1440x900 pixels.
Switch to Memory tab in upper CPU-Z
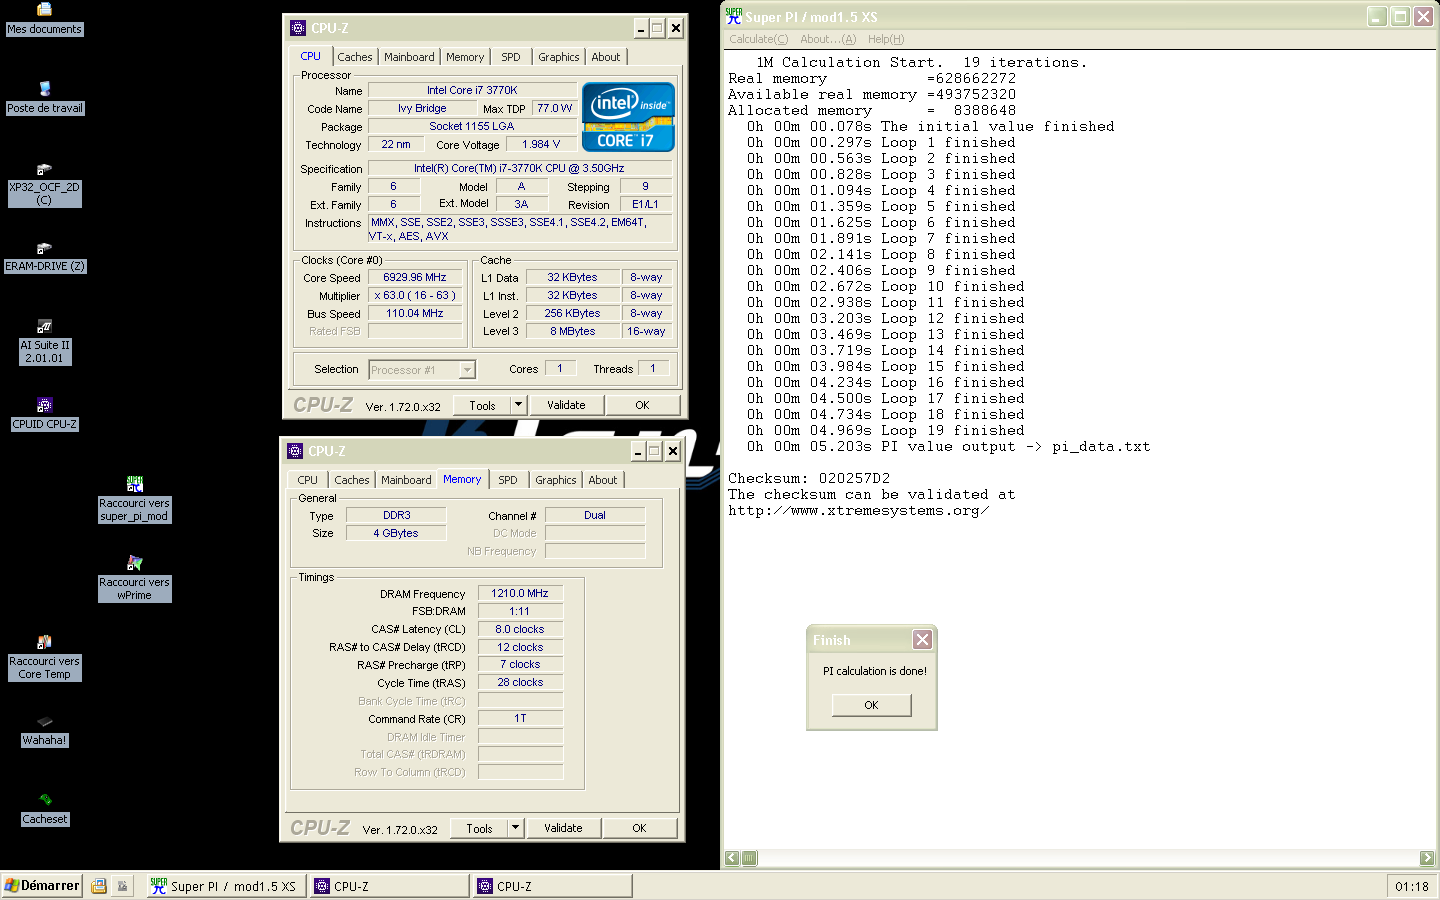pyautogui.click(x=465, y=57)
